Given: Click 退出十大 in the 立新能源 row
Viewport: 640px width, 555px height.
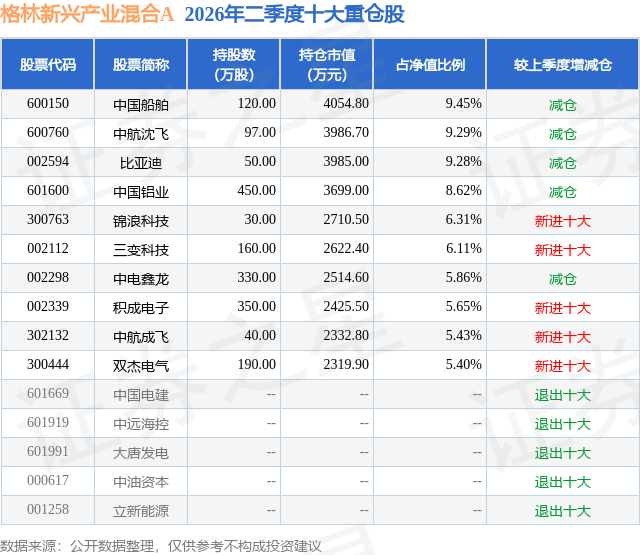Looking at the screenshot, I should (562, 511).
